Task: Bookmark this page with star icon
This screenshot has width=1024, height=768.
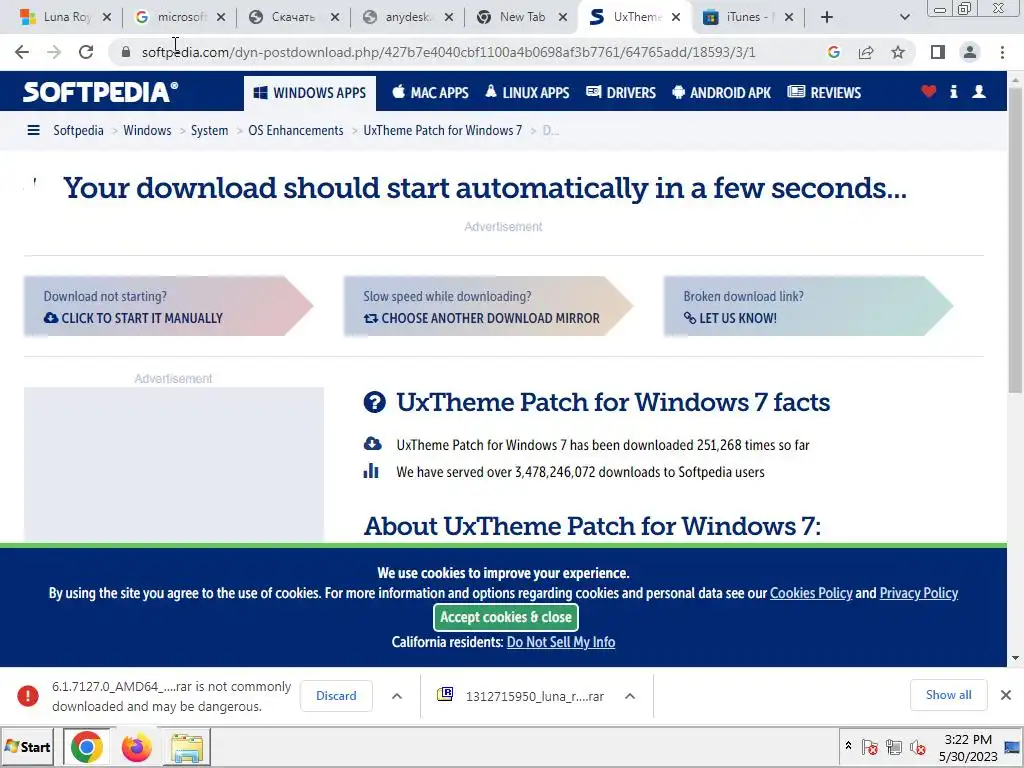Action: point(898,52)
